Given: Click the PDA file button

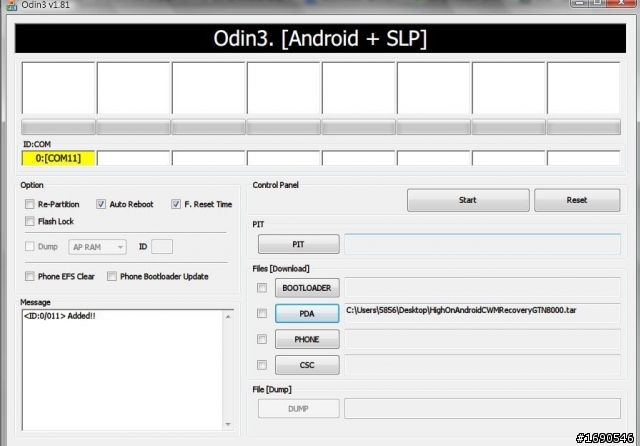Looking at the screenshot, I should (x=307, y=313).
